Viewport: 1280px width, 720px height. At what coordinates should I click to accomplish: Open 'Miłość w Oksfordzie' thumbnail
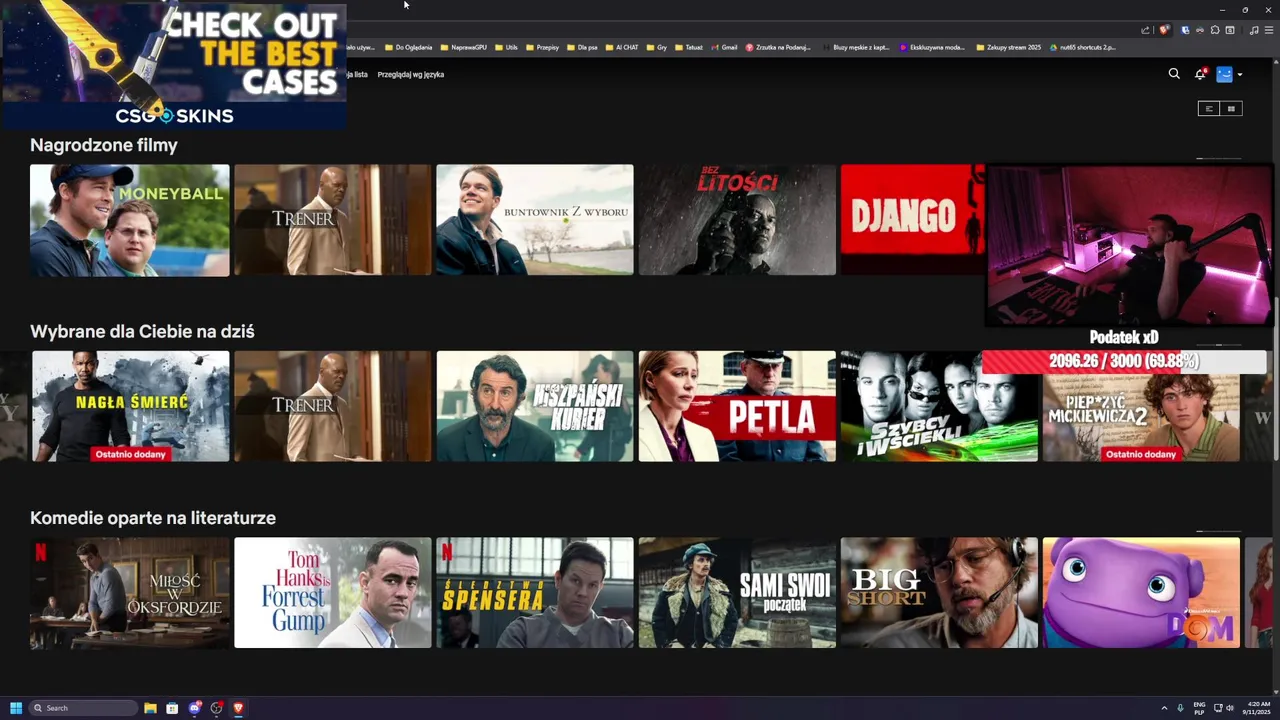[130, 593]
